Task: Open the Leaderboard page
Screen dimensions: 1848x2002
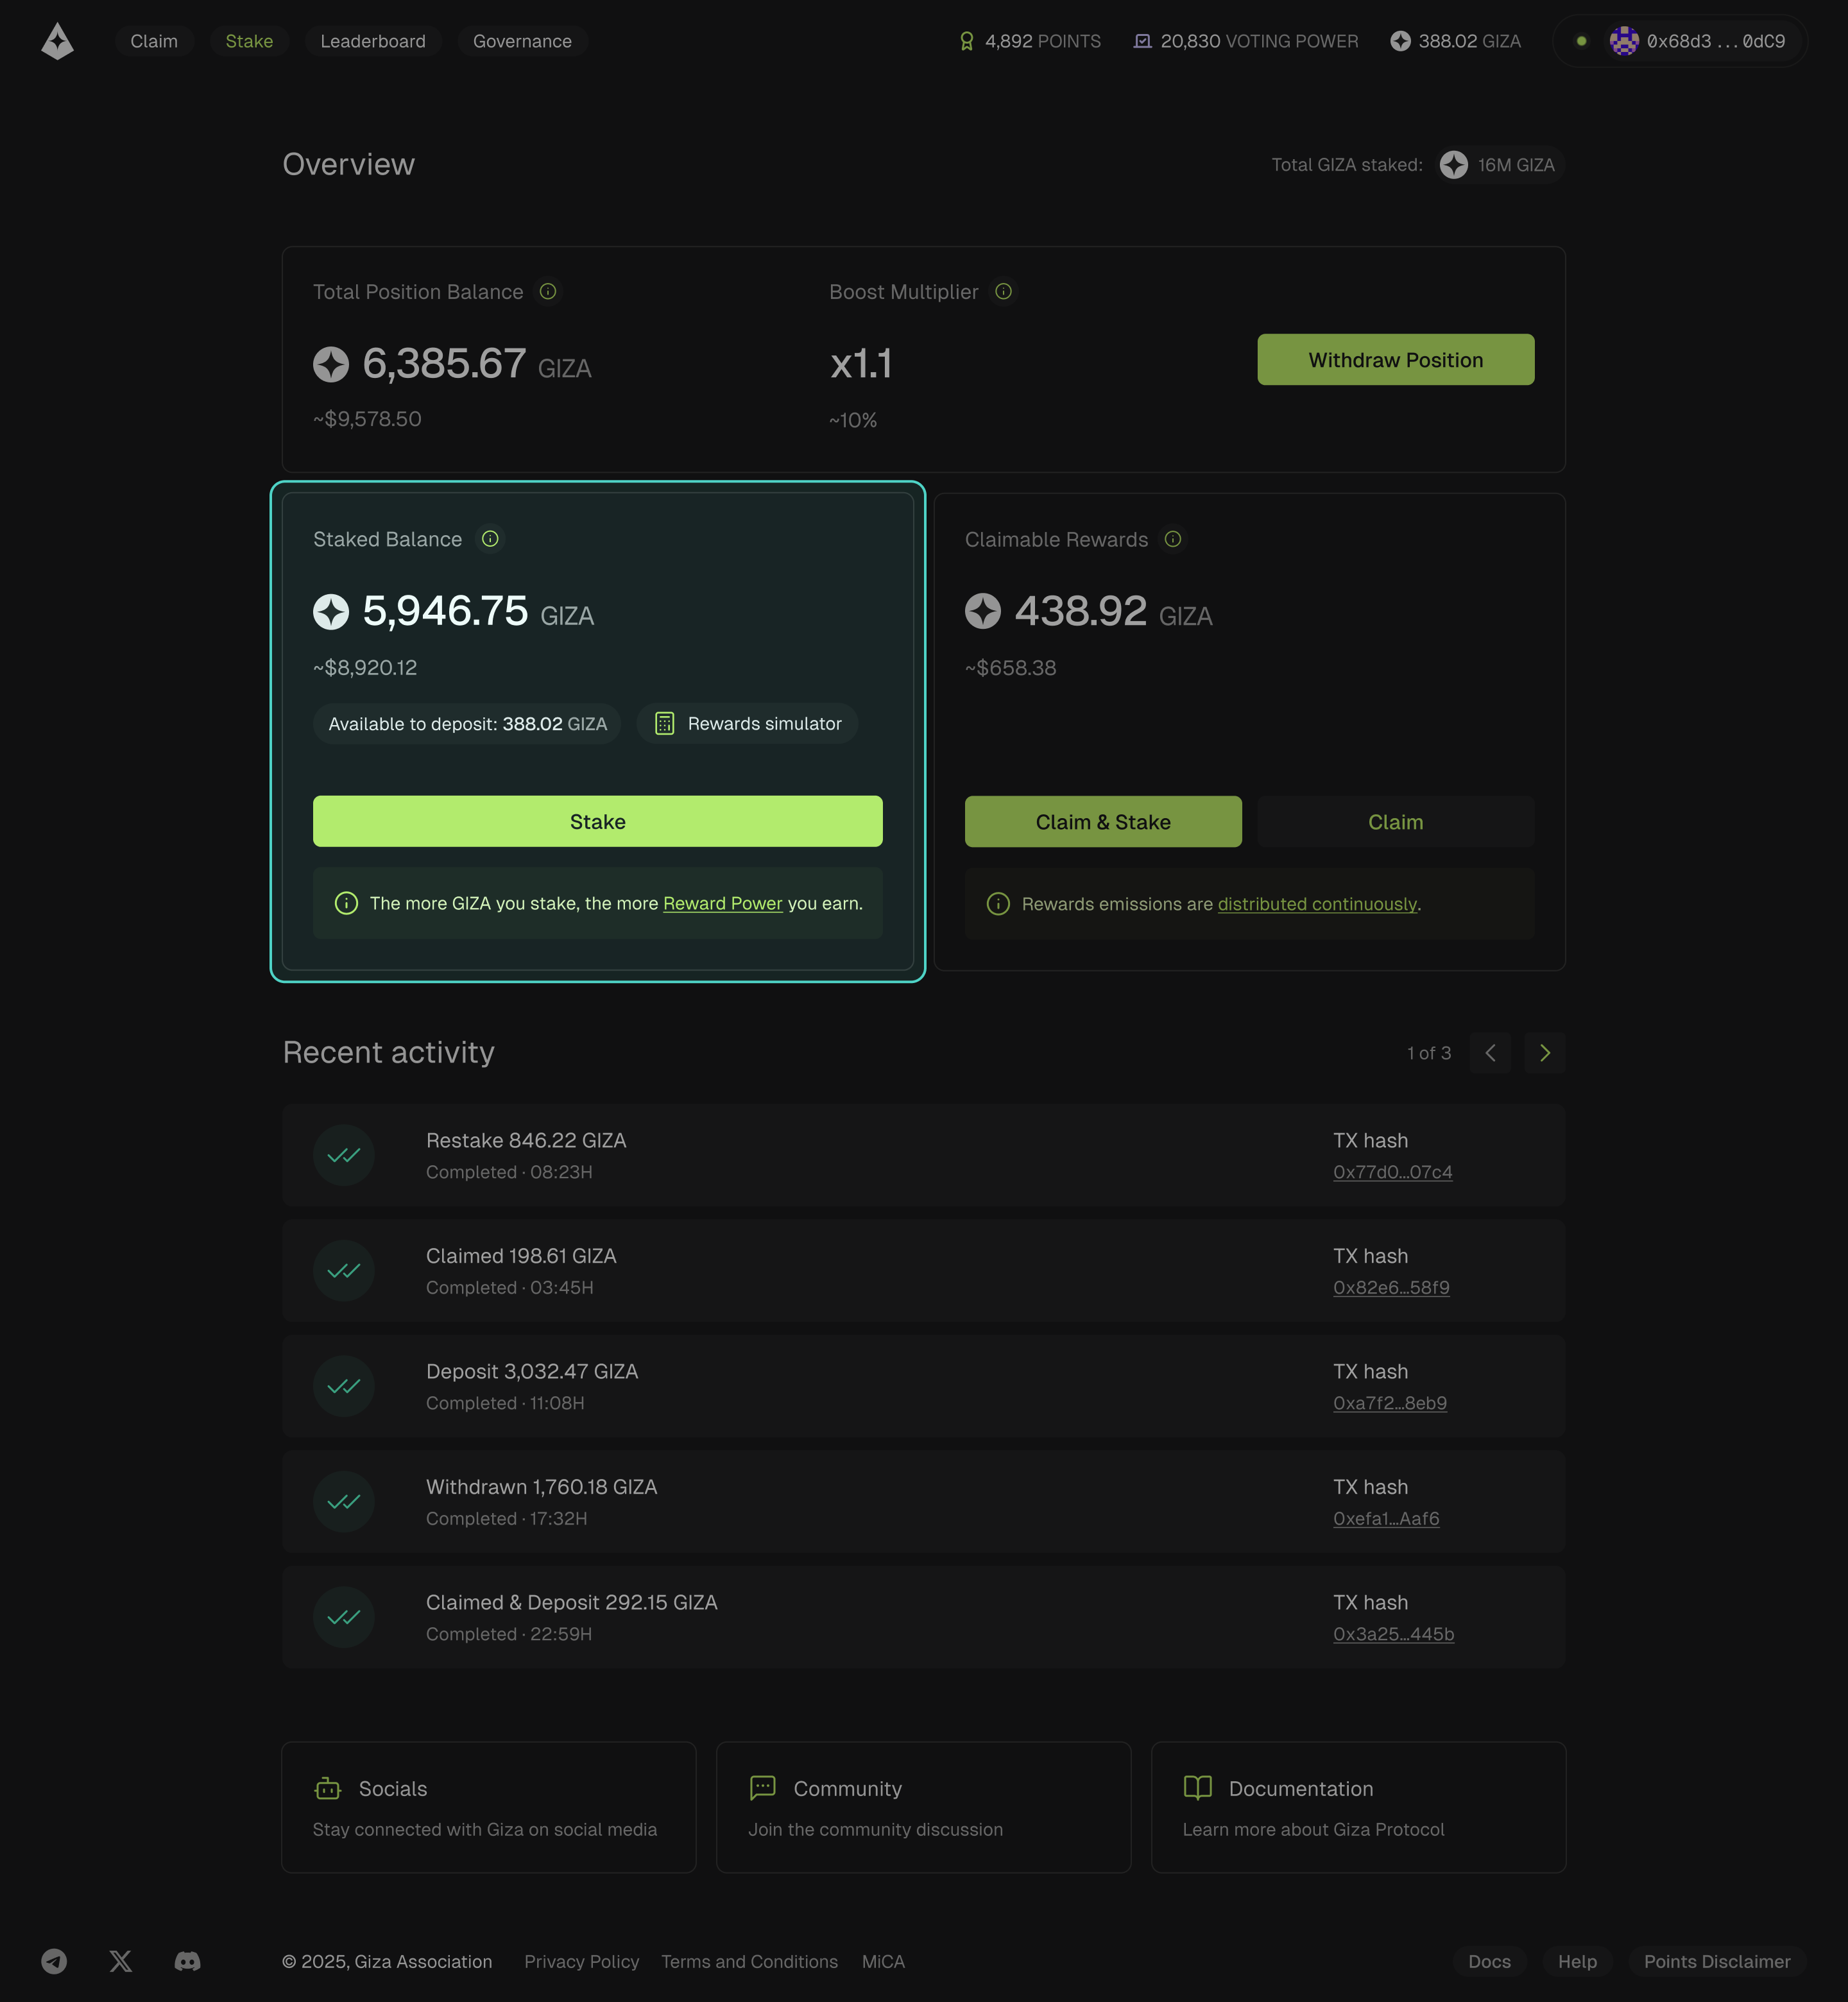Action: 373,41
